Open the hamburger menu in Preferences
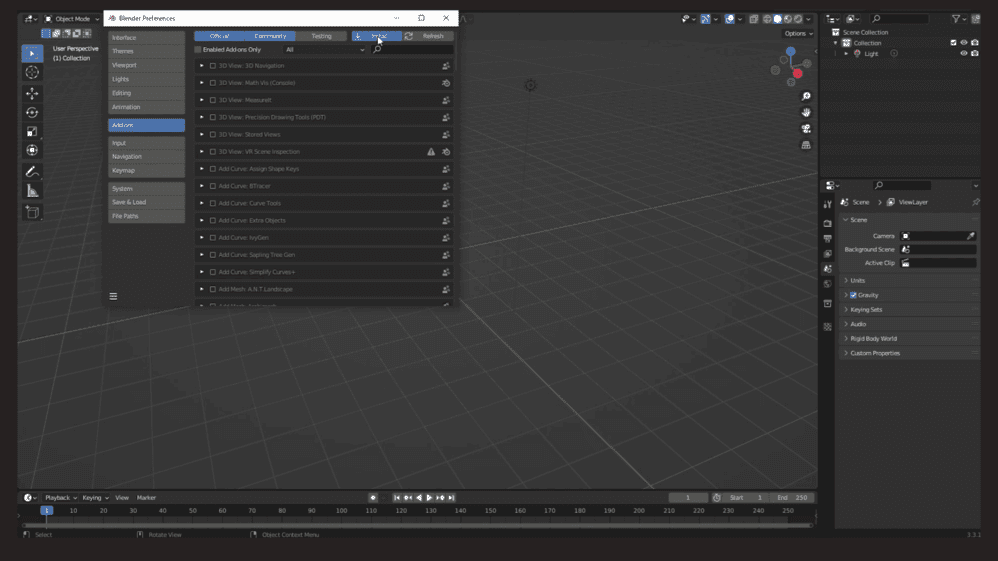The image size is (998, 561). click(x=113, y=296)
